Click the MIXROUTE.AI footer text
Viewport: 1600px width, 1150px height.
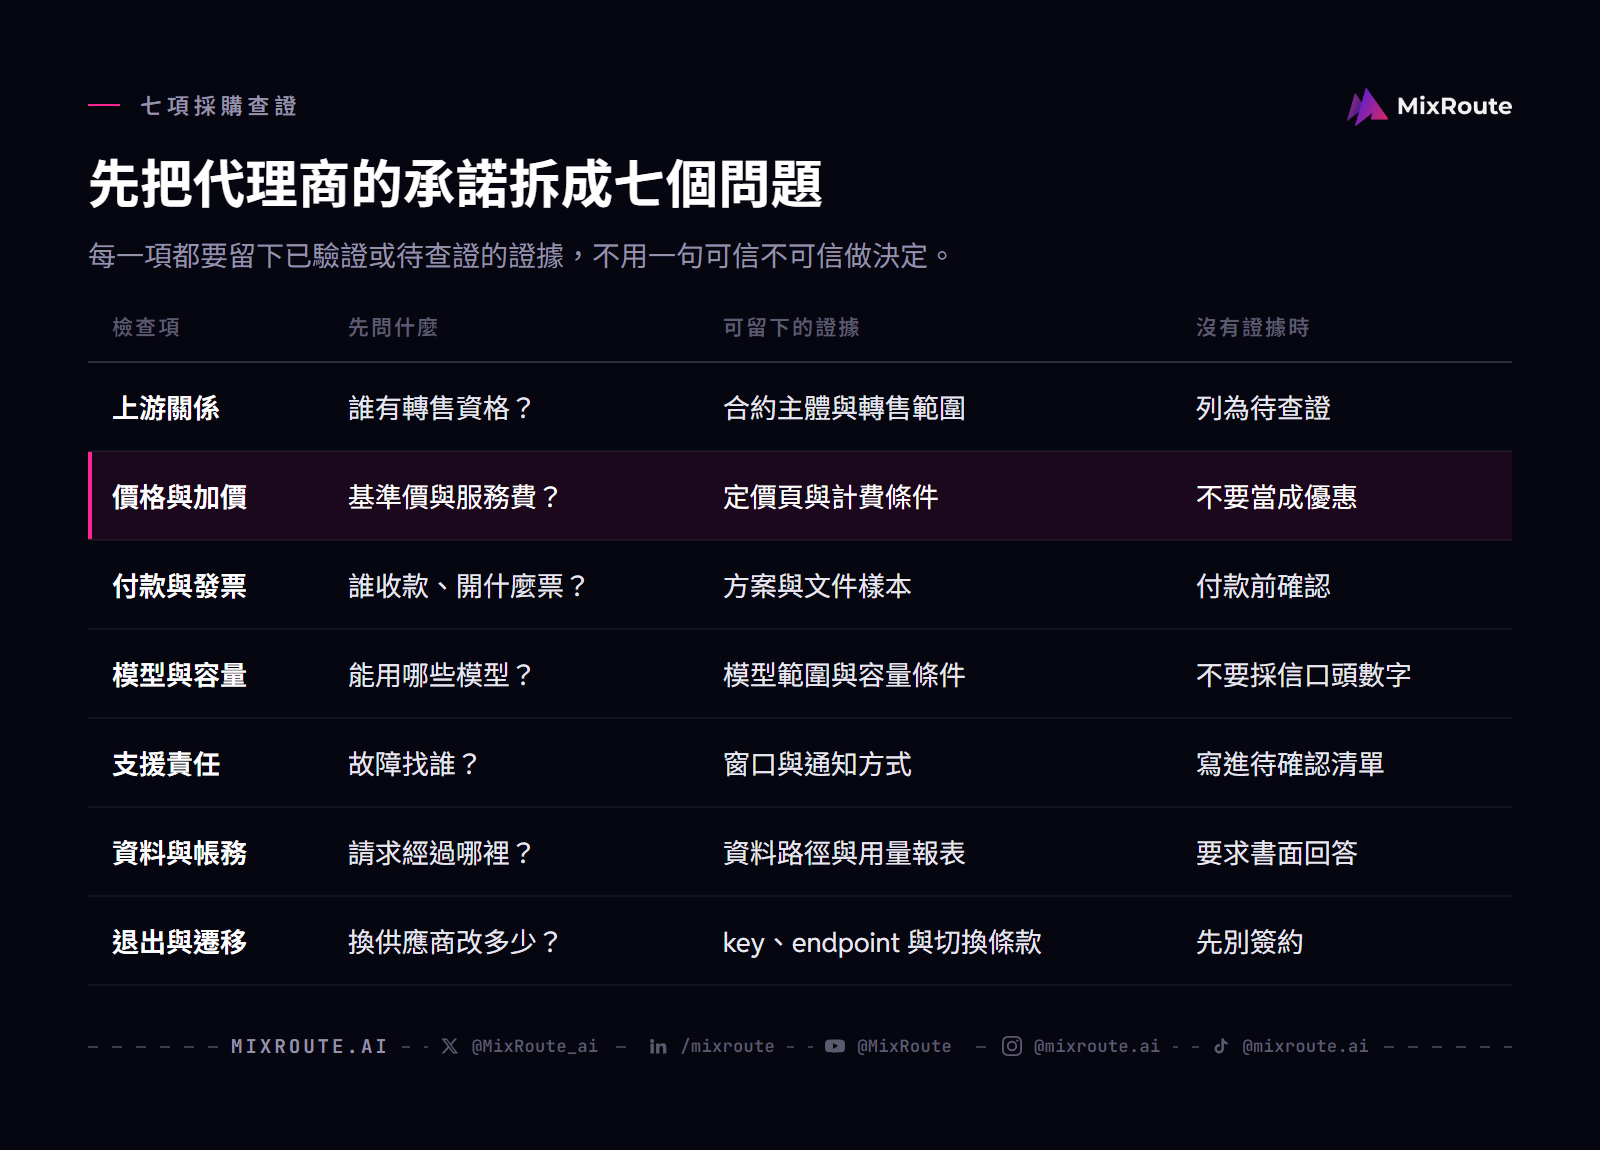tap(309, 1046)
